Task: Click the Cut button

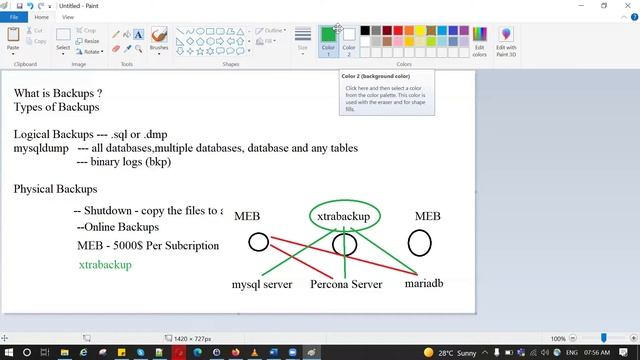Action: coord(35,31)
